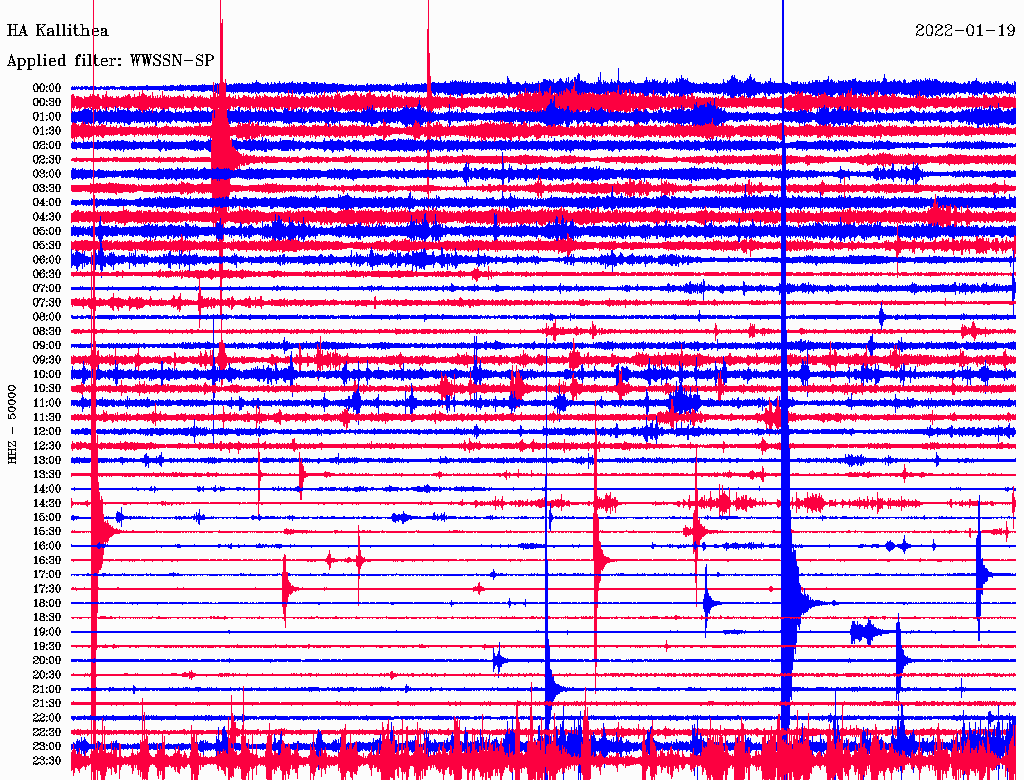Screen dimensions: 1024x780
Task: Select the 16:30 time row label
Action: tap(47, 561)
